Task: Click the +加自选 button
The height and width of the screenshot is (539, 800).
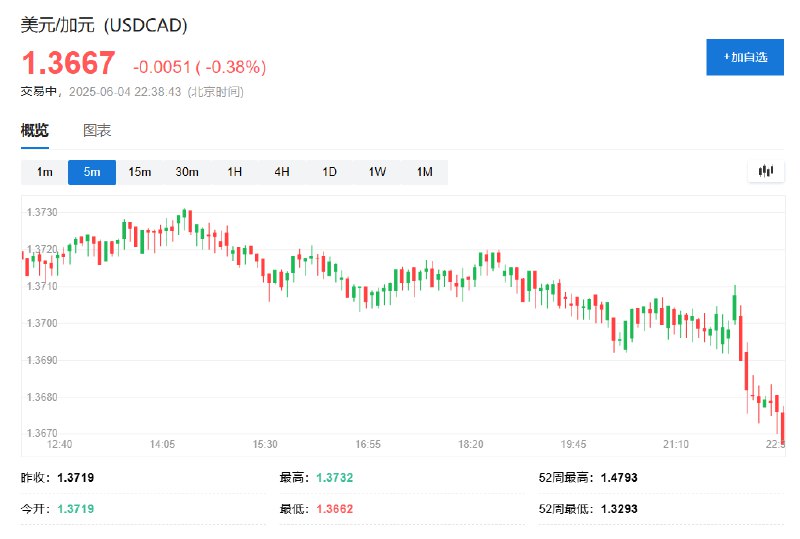Action: tap(745, 57)
